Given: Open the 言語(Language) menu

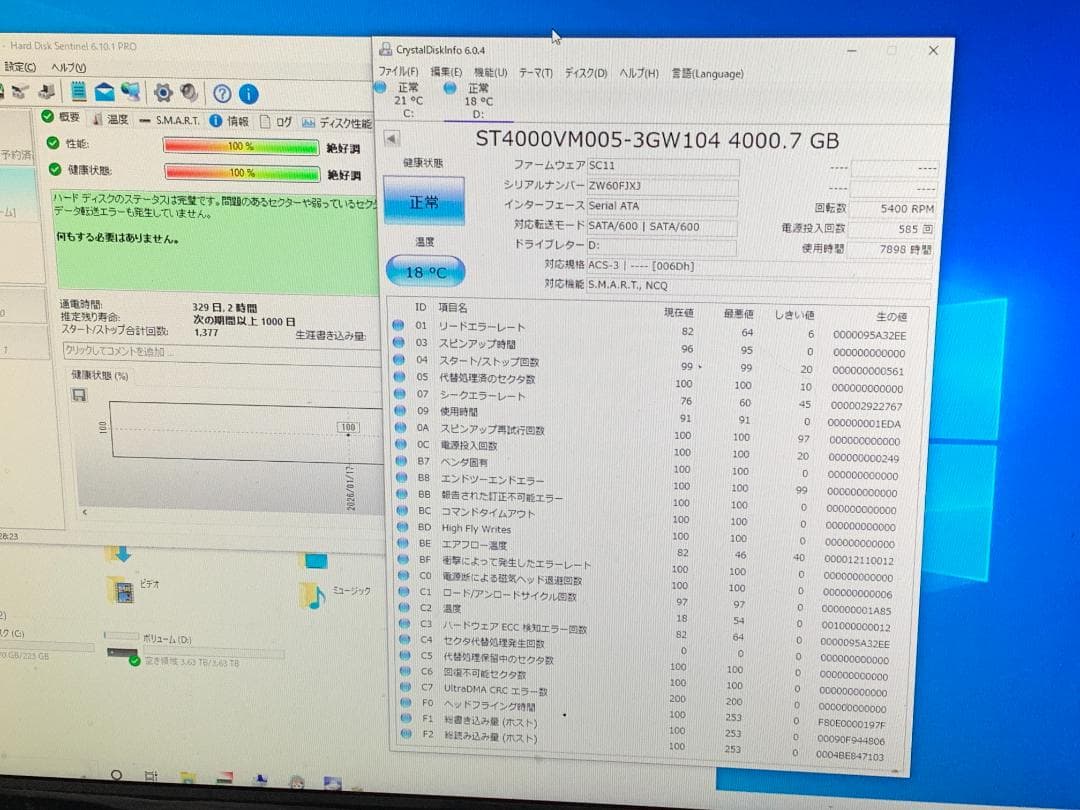Looking at the screenshot, I should point(706,73).
